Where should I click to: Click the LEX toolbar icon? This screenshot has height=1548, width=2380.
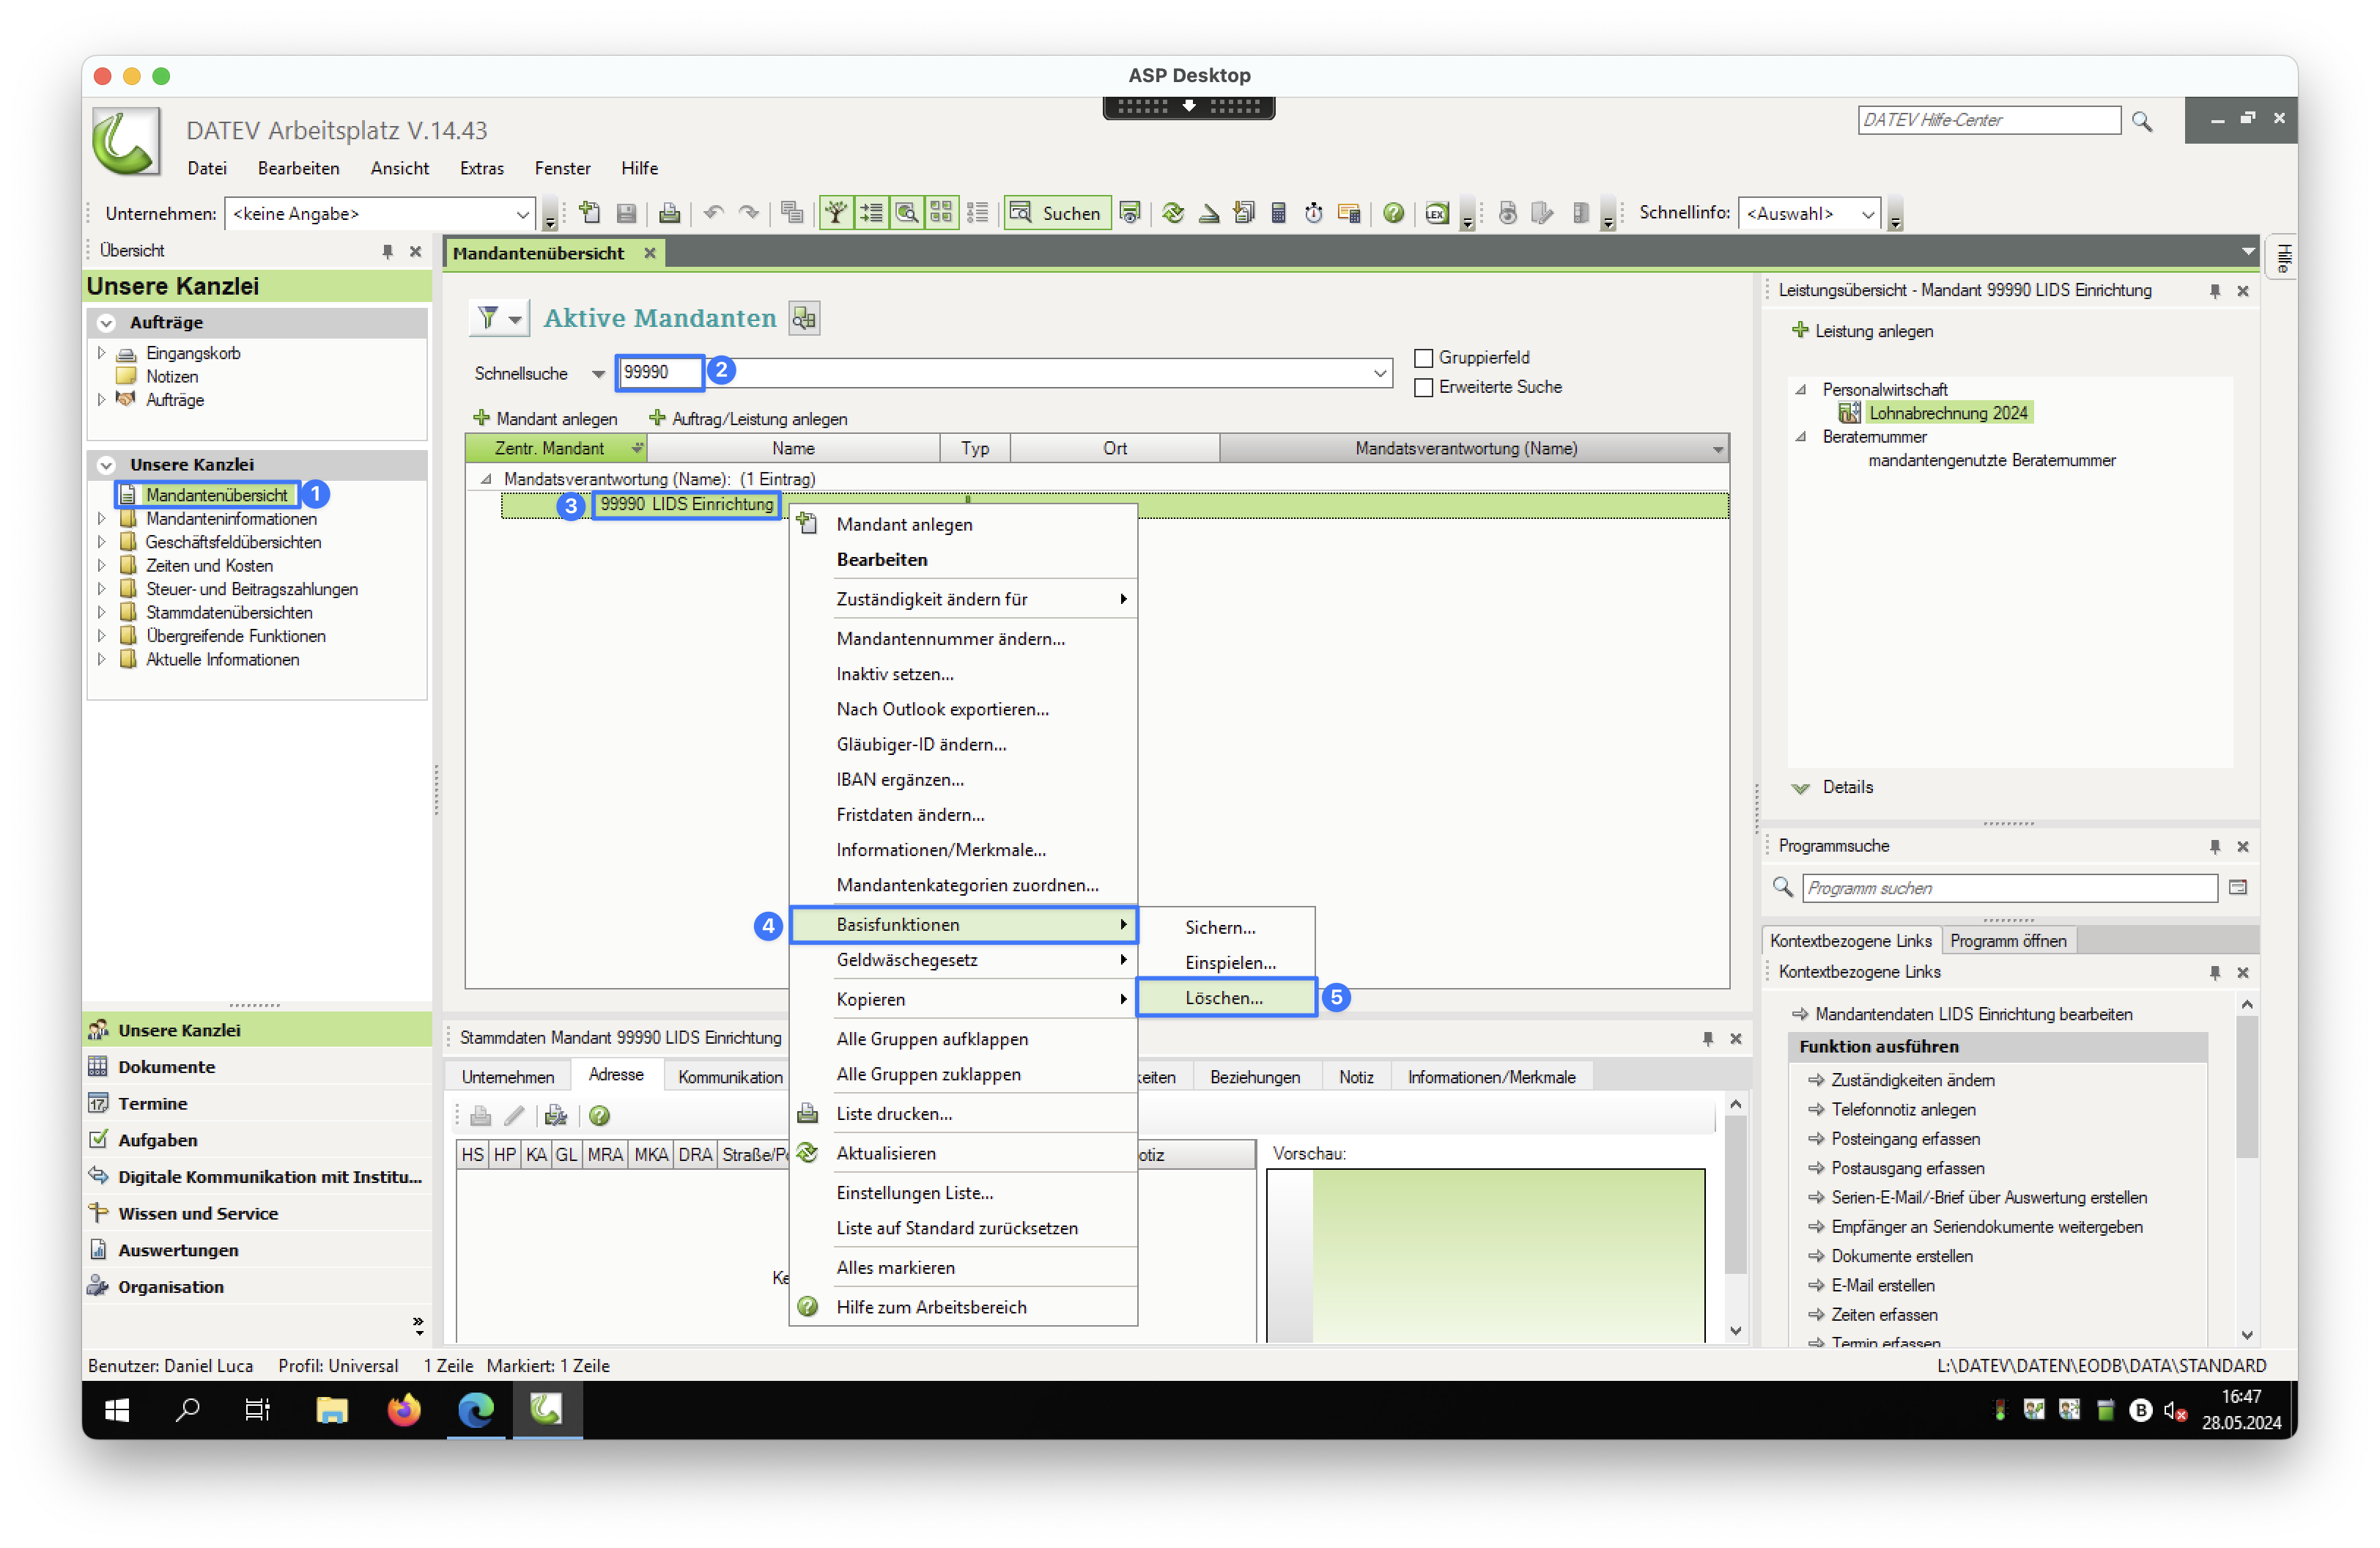click(x=1436, y=213)
